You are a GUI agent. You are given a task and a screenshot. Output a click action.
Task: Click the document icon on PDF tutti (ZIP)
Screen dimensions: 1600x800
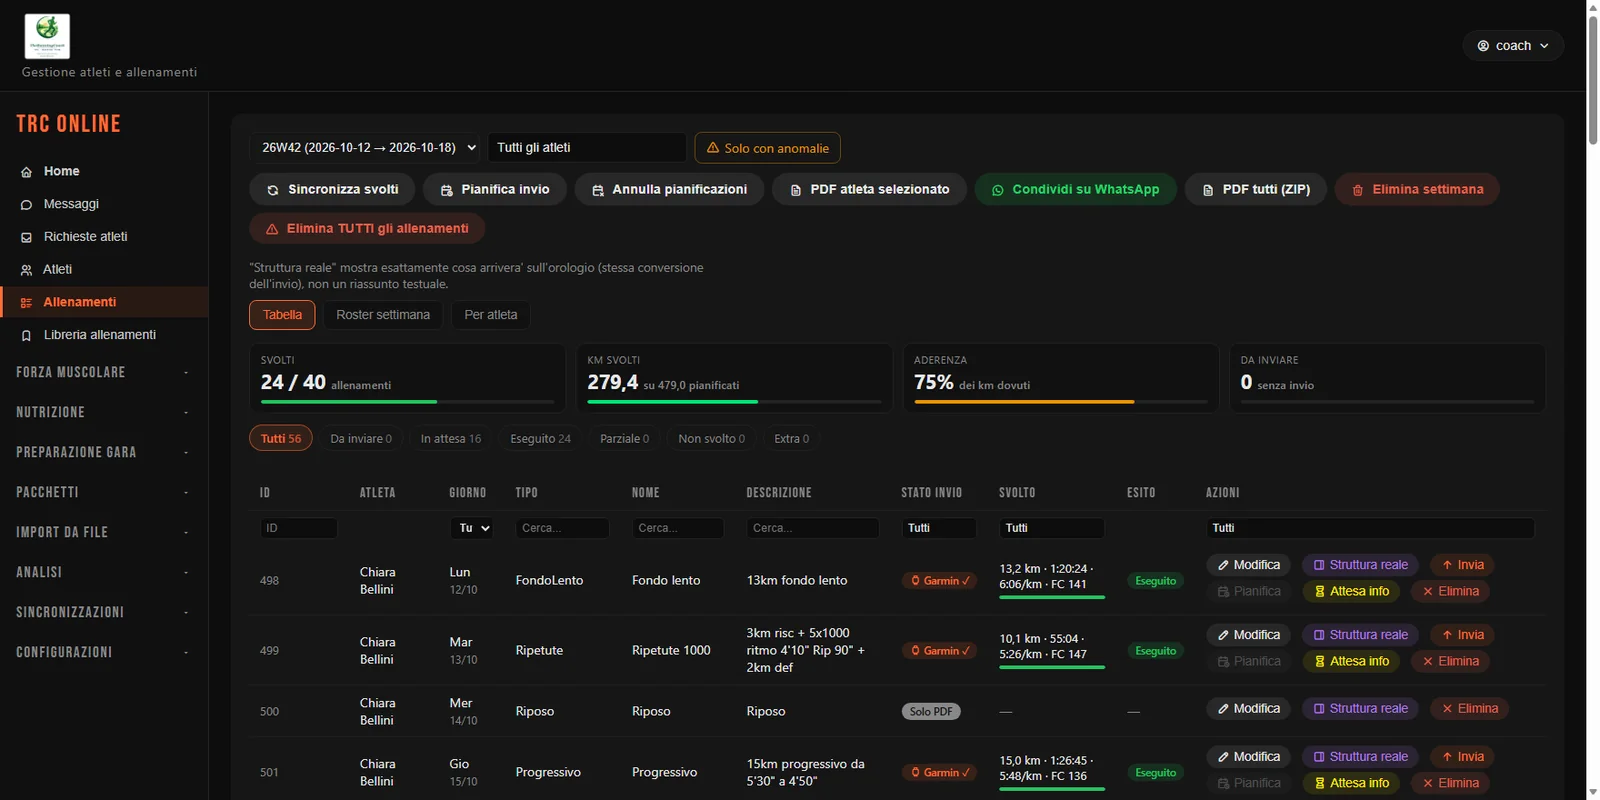1207,190
